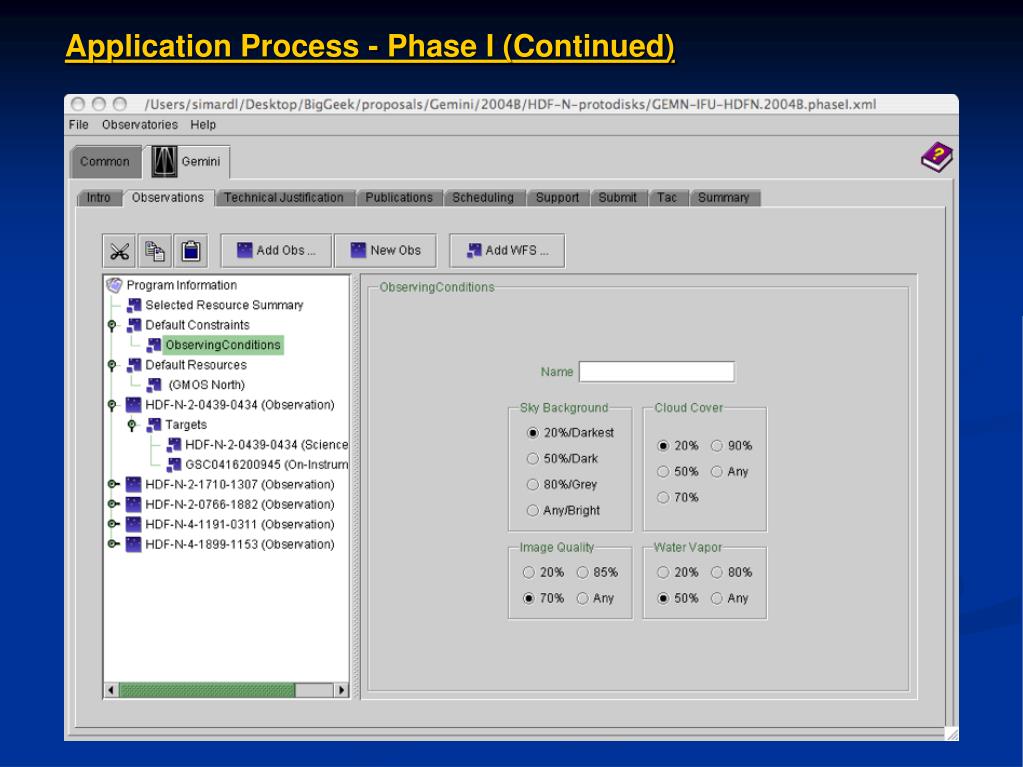Open the Support tab
The height and width of the screenshot is (767, 1023).
click(x=557, y=198)
